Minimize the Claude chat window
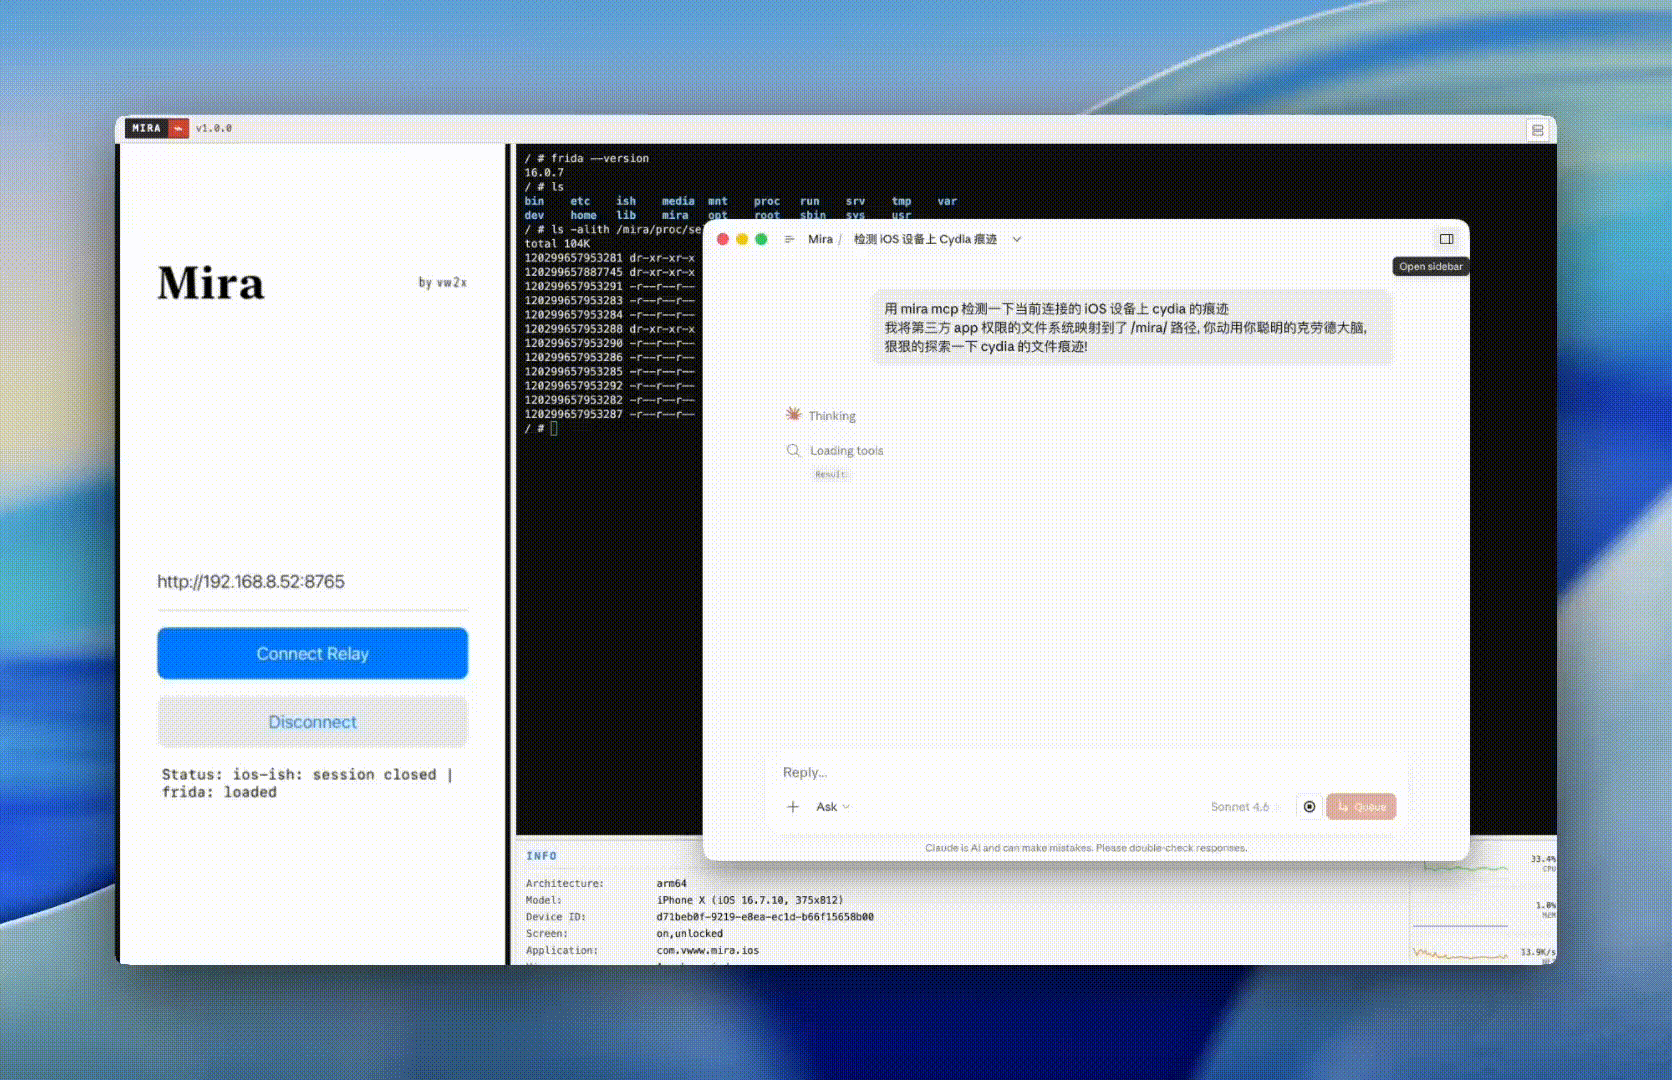The image size is (1672, 1080). coord(742,239)
